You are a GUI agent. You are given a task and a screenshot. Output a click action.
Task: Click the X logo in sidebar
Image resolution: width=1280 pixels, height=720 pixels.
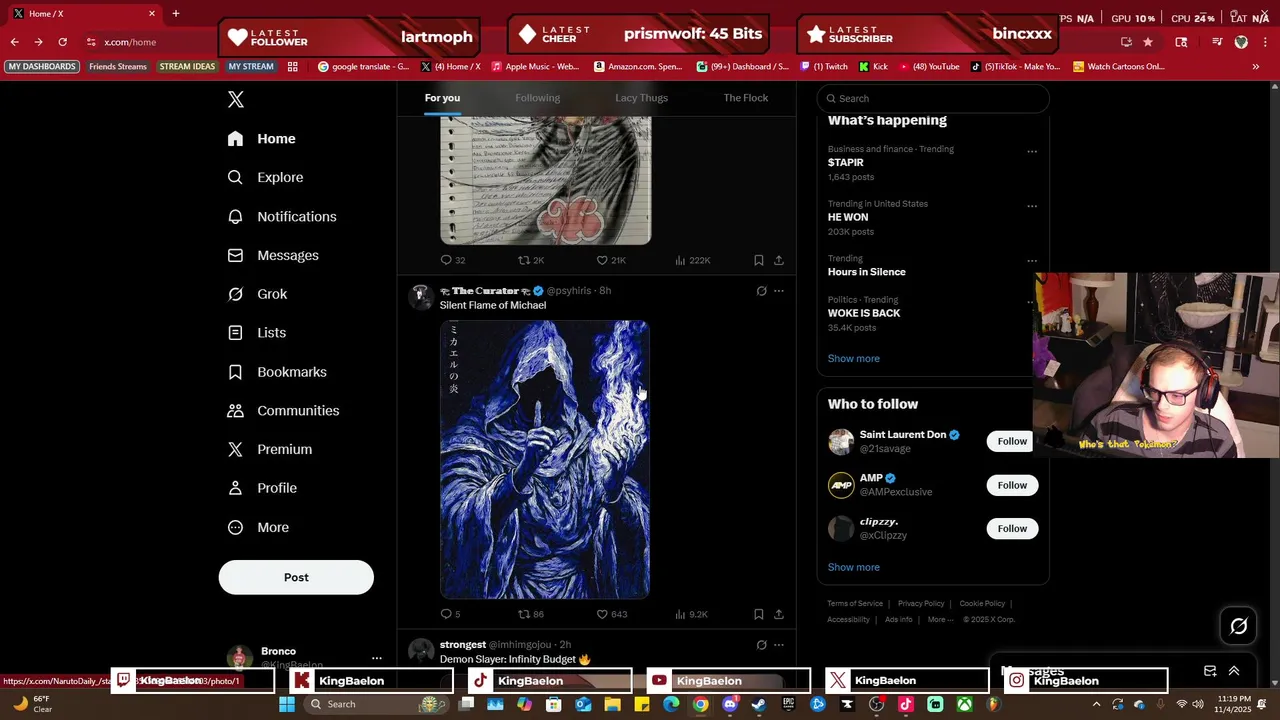(x=236, y=99)
